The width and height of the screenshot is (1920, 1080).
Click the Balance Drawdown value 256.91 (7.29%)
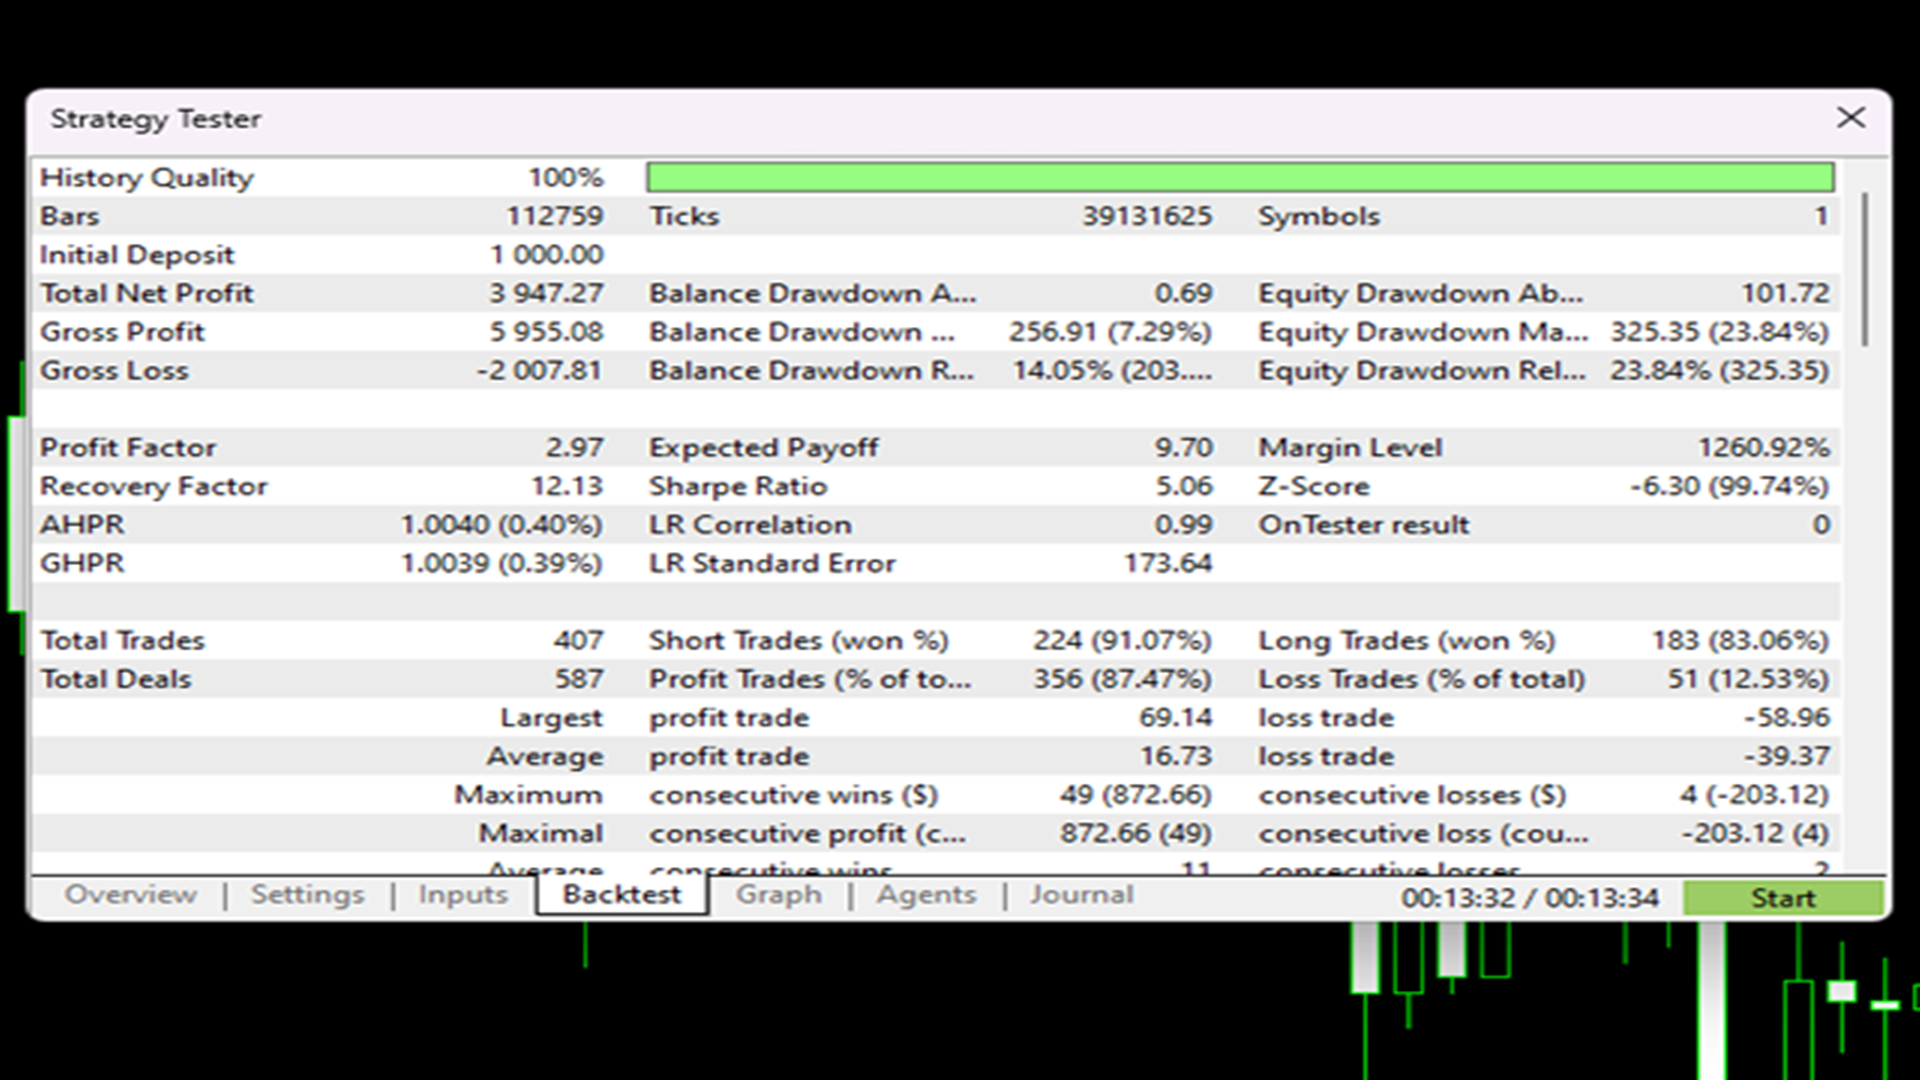click(1110, 332)
